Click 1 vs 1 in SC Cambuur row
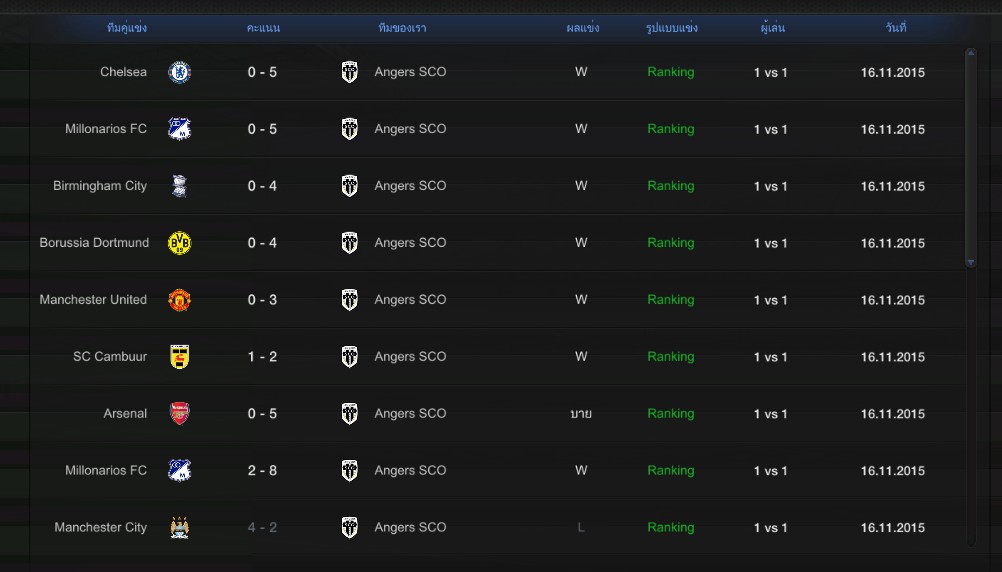Image resolution: width=1002 pixels, height=572 pixels. 770,357
